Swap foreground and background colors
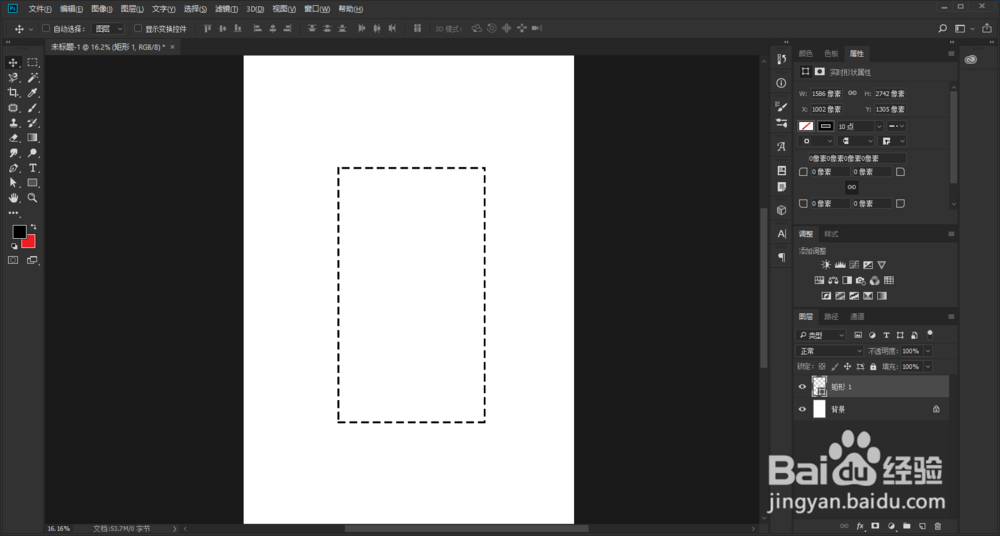Viewport: 1000px width, 536px height. click(x=33, y=227)
